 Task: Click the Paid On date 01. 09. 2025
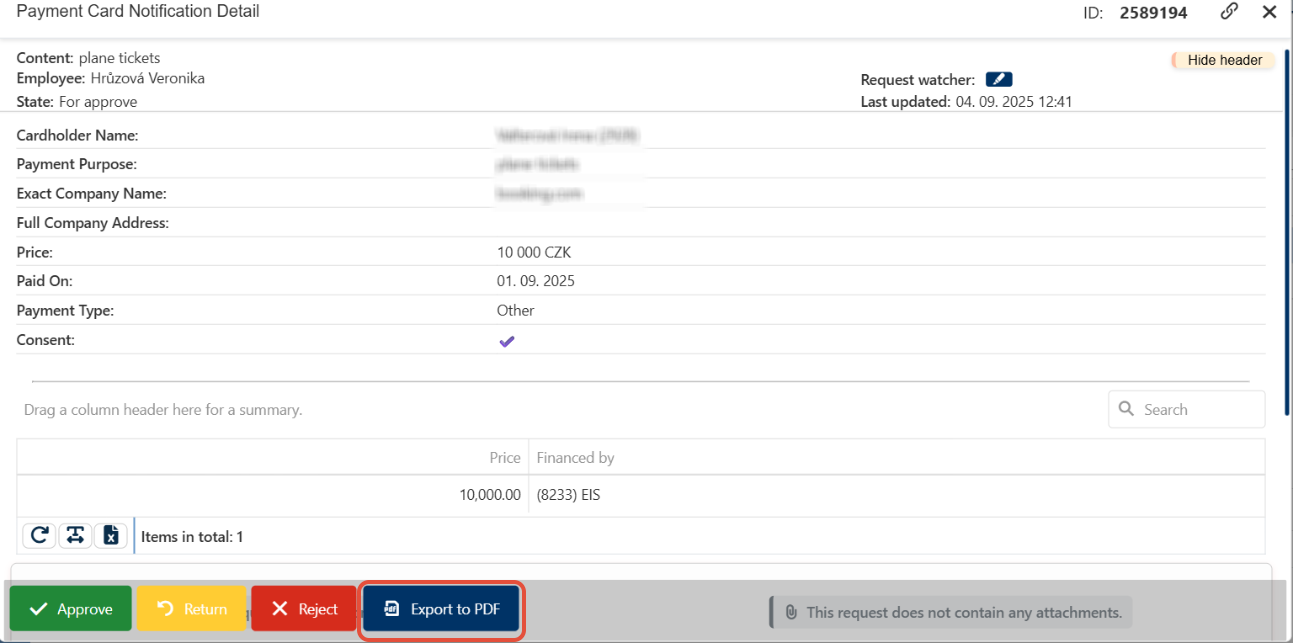point(536,282)
